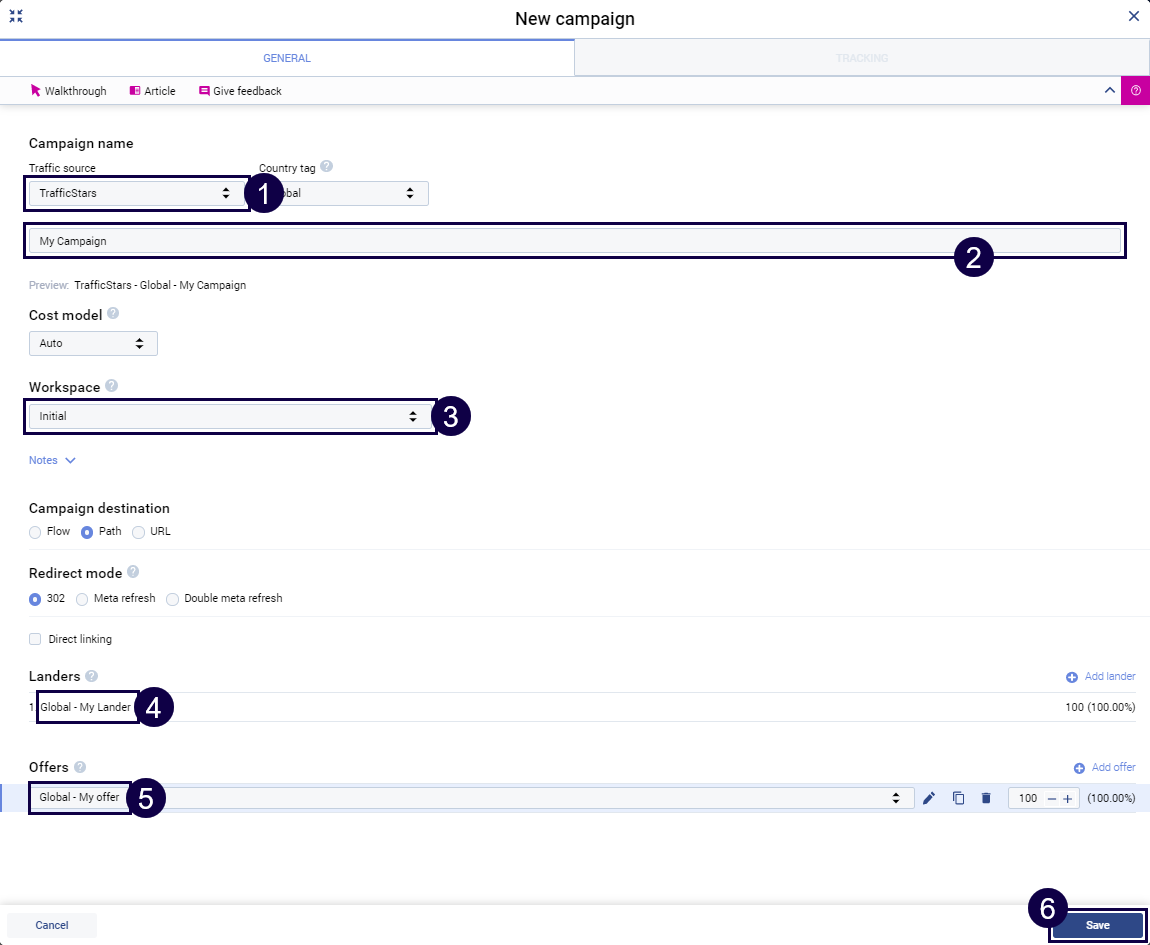This screenshot has height=945, width=1150.
Task: Click the pencil edit icon for the offer
Action: click(929, 798)
